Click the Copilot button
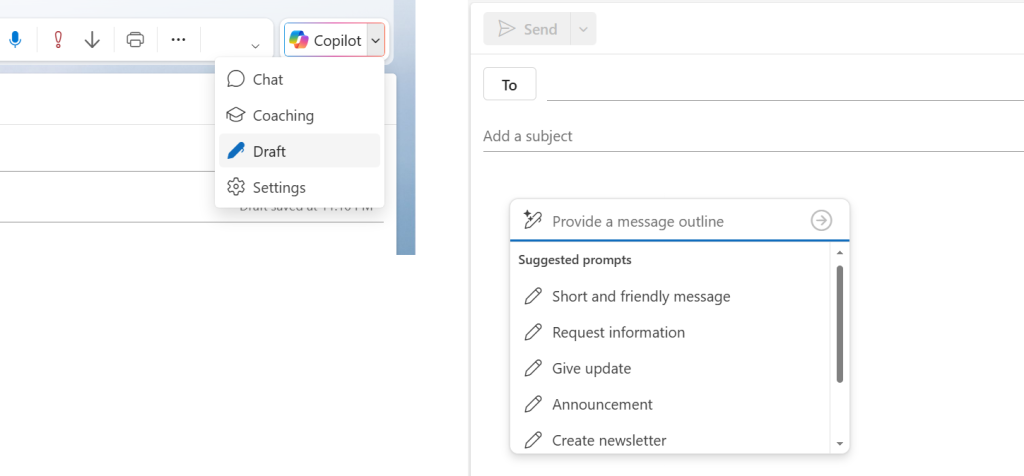1024x476 pixels. [x=325, y=41]
